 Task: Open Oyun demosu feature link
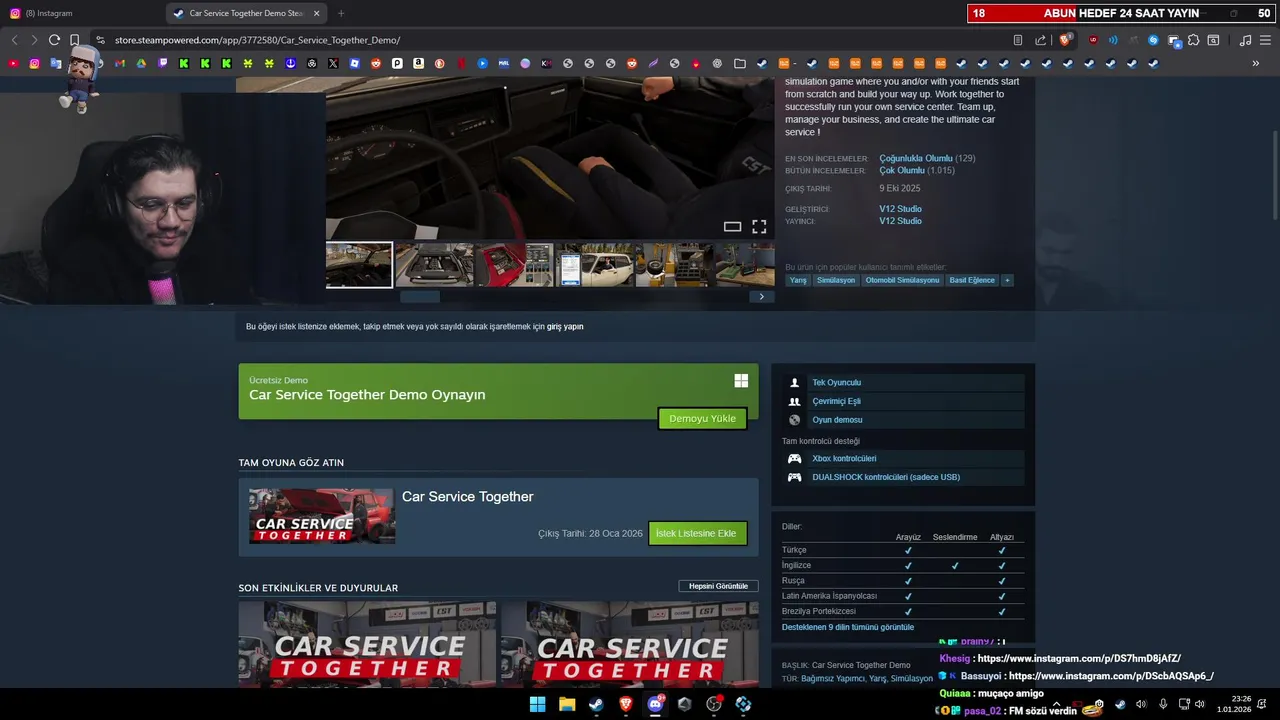(837, 420)
